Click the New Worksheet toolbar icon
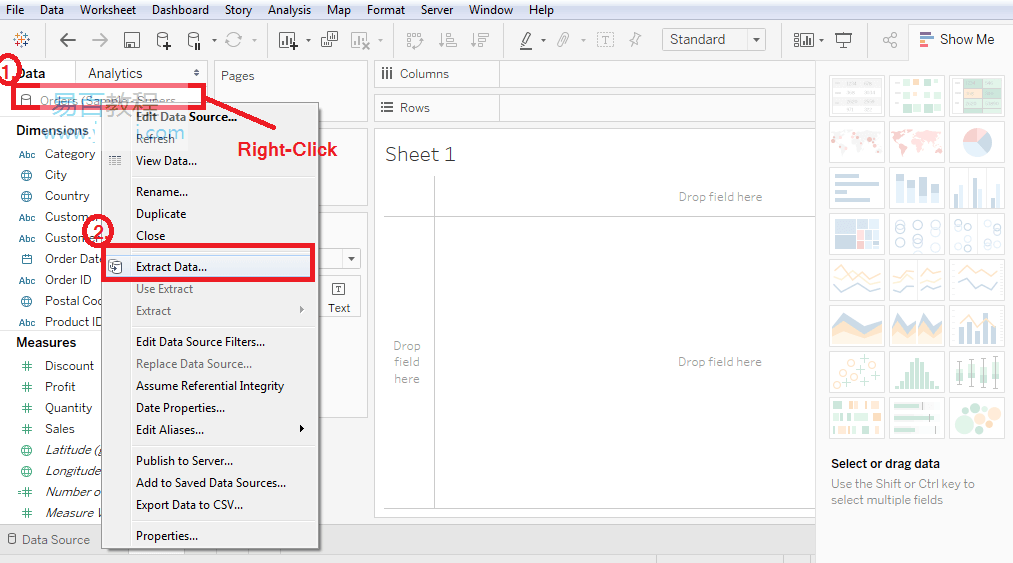This screenshot has width=1013, height=563. (x=288, y=40)
